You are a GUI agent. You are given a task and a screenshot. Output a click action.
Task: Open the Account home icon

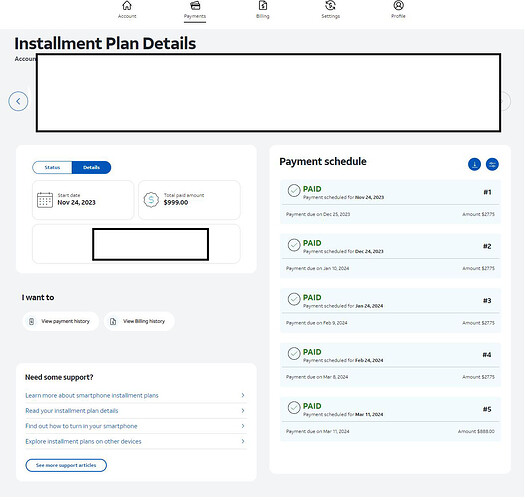click(127, 5)
